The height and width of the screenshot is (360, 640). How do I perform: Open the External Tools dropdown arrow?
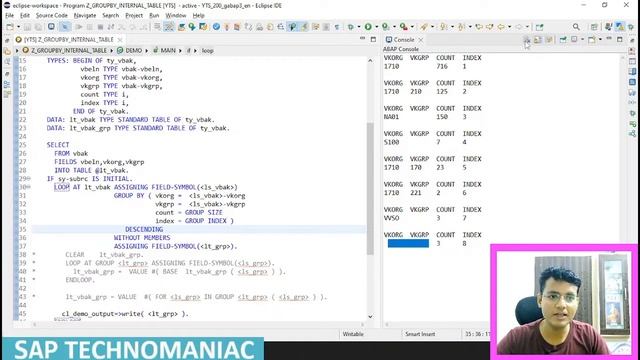[411, 27]
